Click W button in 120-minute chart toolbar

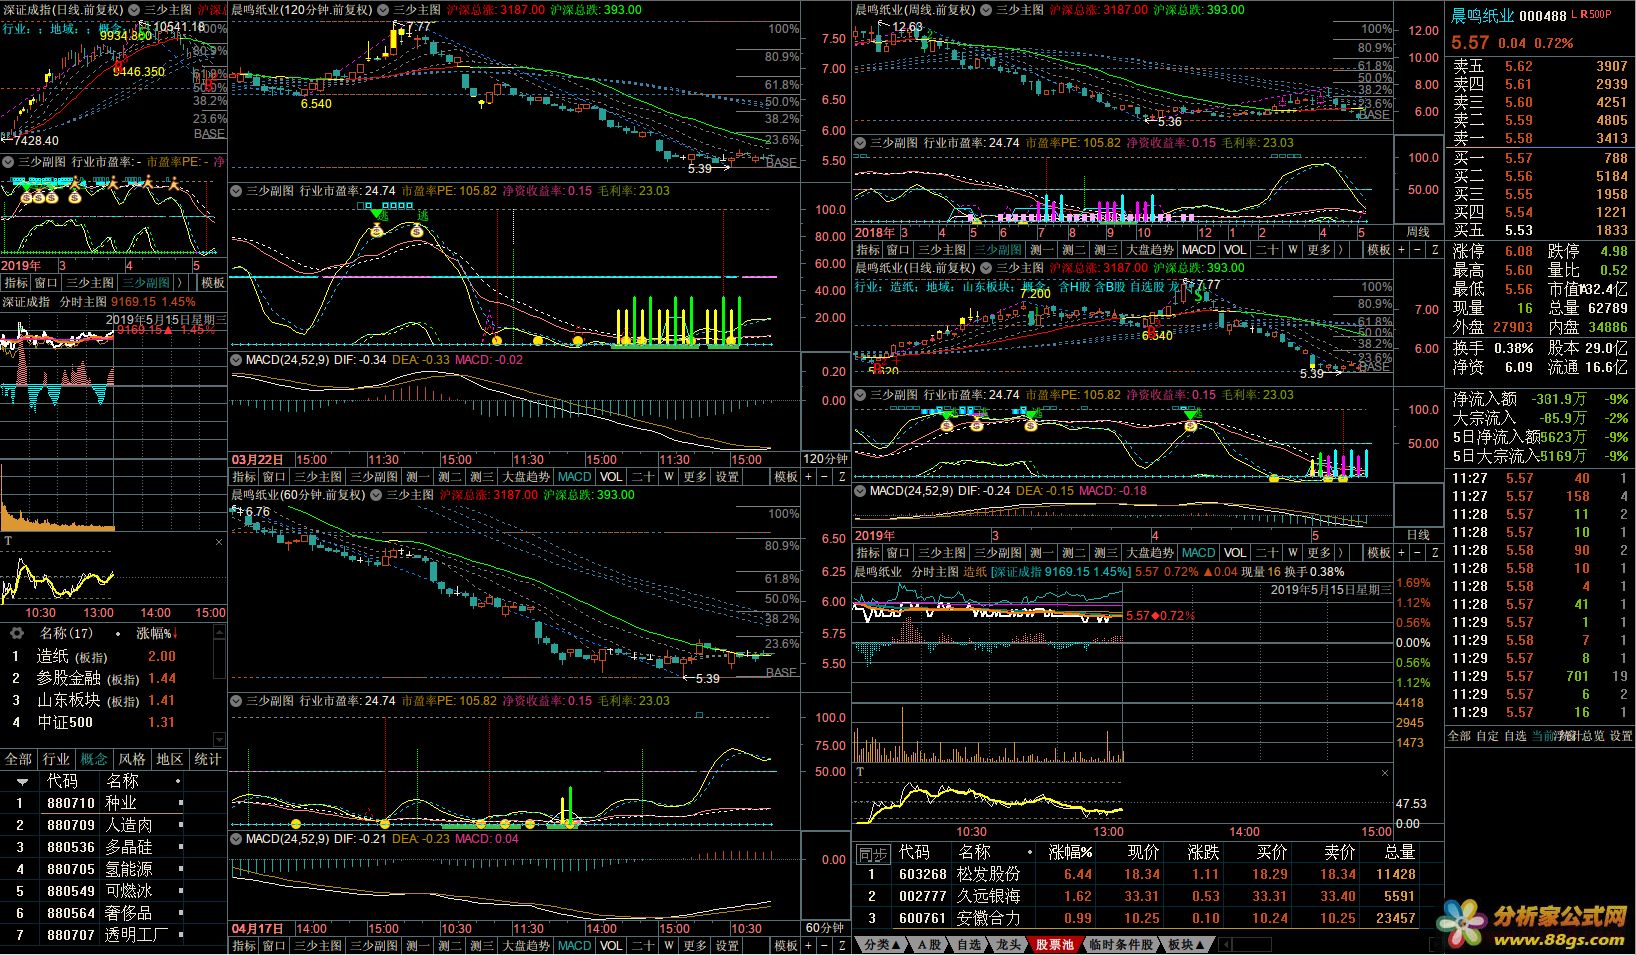[669, 477]
